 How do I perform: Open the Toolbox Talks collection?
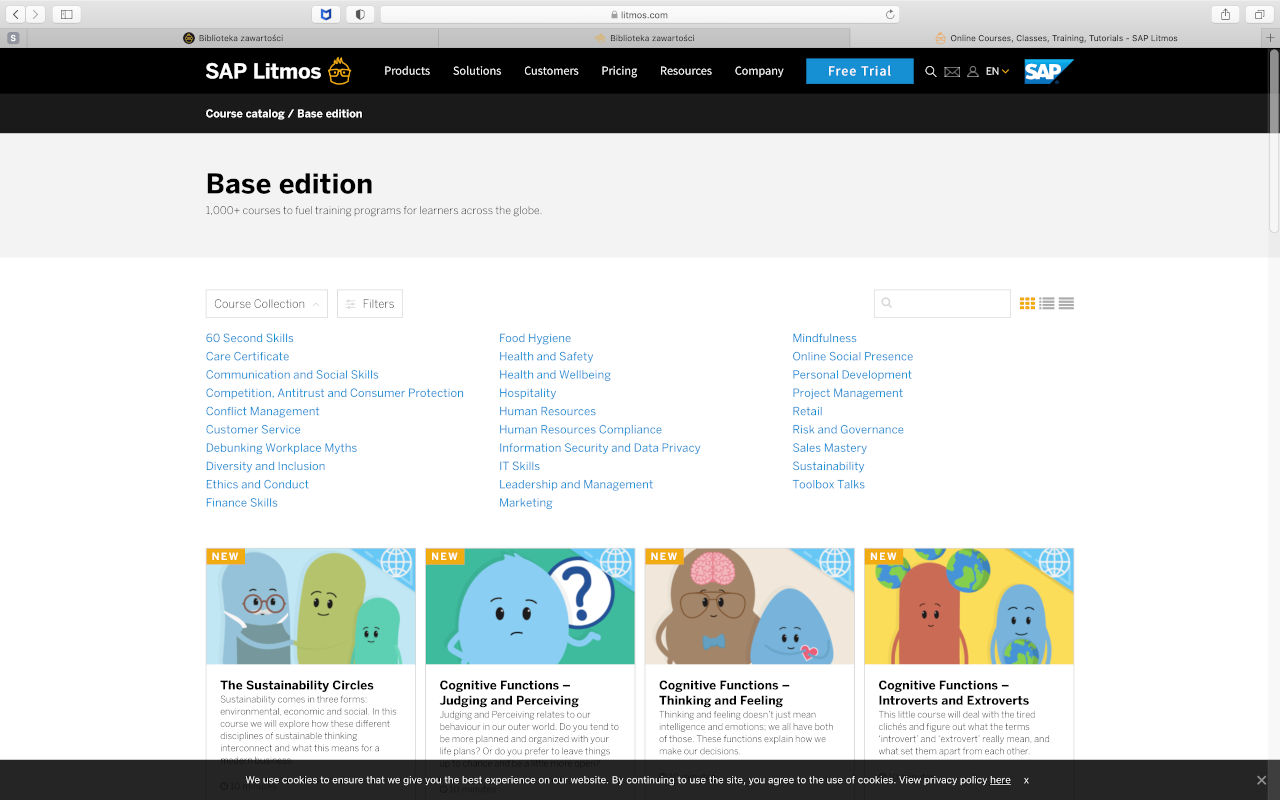(828, 484)
